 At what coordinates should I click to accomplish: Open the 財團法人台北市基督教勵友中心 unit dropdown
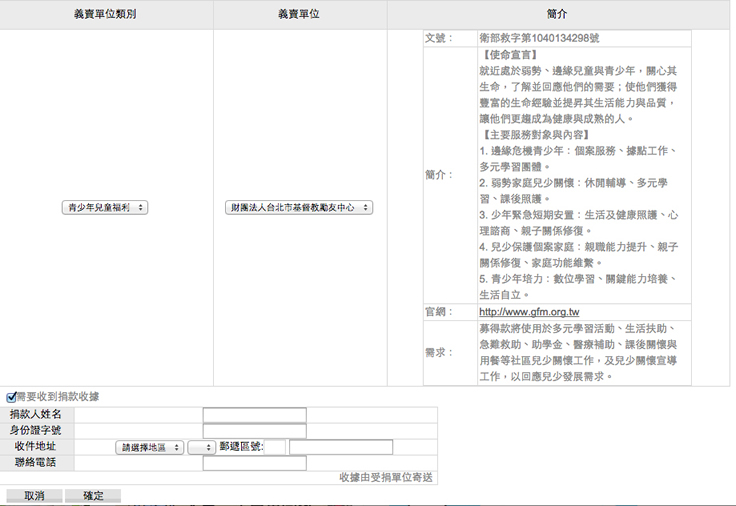coord(299,207)
